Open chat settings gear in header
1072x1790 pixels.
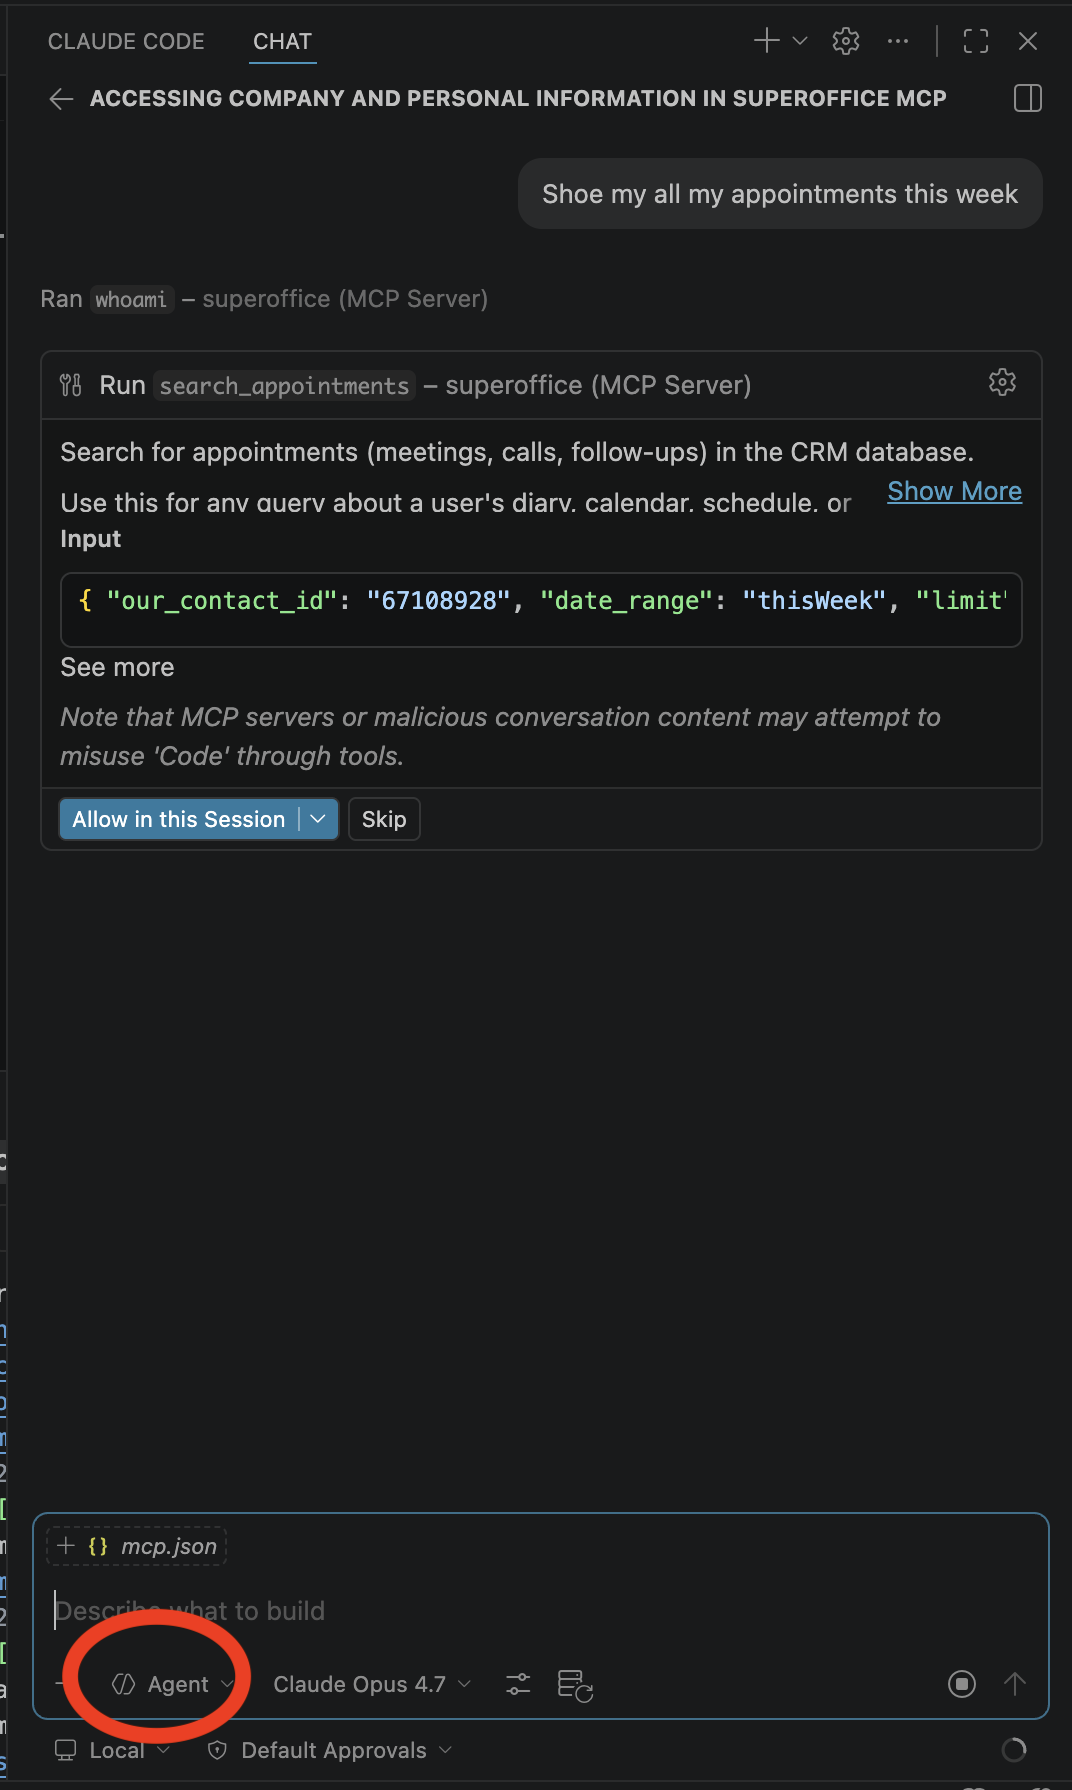point(846,41)
